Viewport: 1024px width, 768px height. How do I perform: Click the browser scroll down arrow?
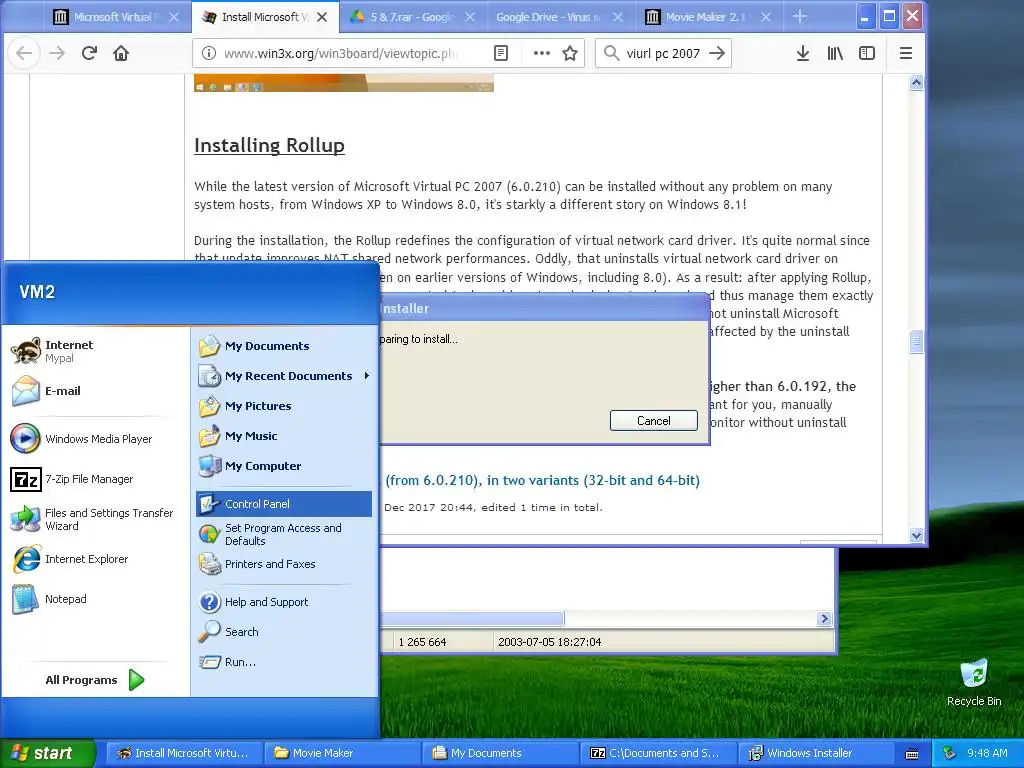(x=916, y=535)
